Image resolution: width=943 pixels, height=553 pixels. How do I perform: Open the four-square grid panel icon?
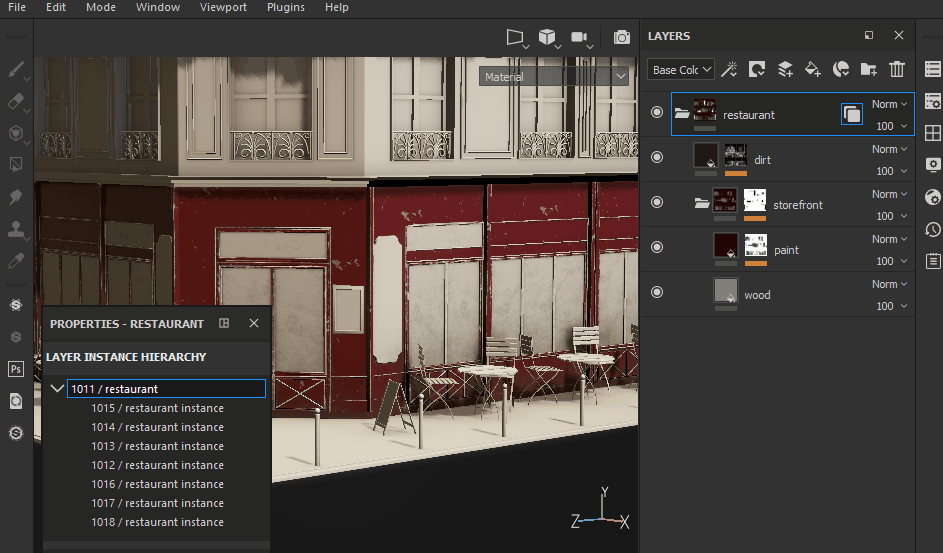pyautogui.click(x=933, y=133)
